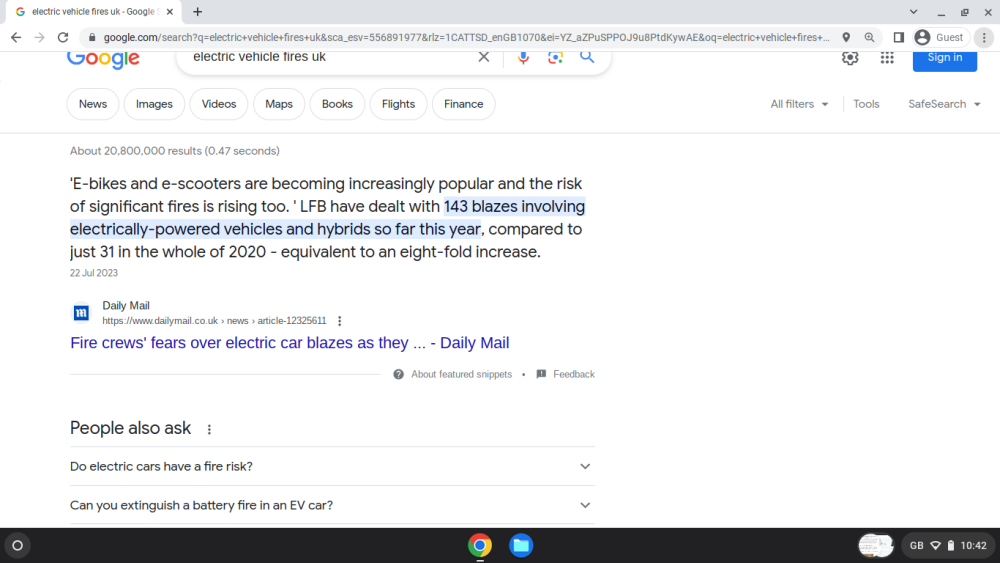Click the '22 Jul 2023' date text

click(x=94, y=273)
